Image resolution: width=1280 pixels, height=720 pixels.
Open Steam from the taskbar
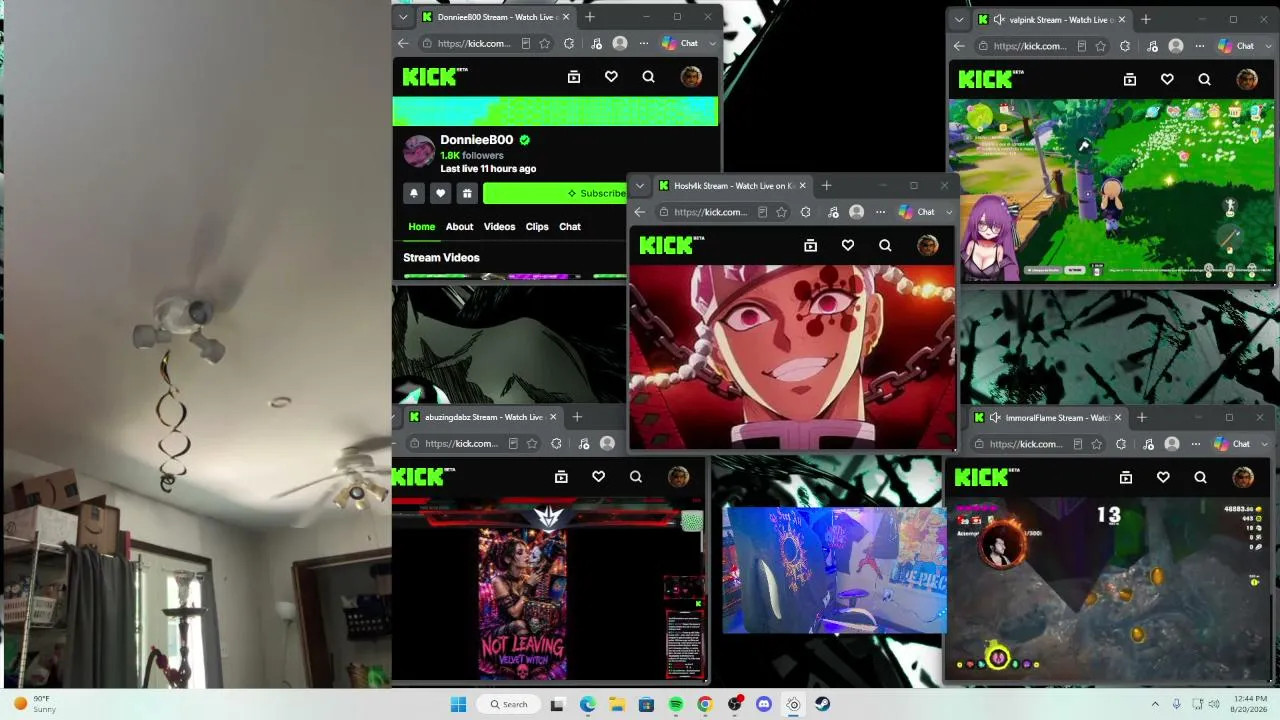(822, 704)
